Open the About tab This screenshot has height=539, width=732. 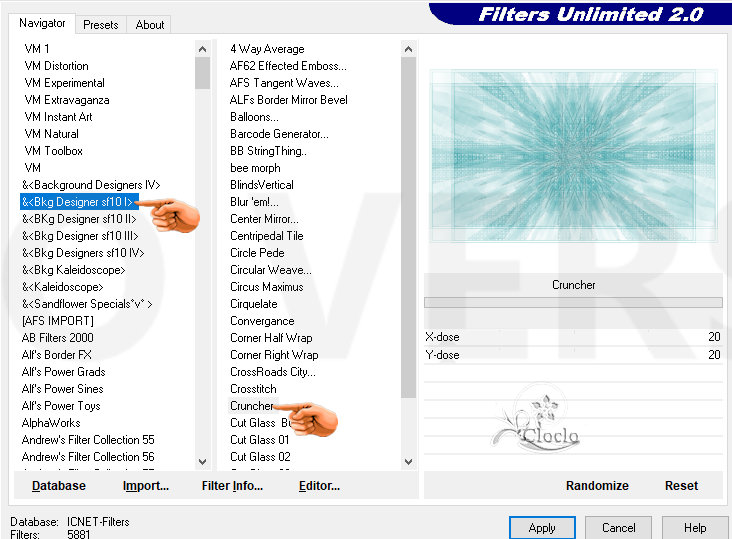point(150,25)
